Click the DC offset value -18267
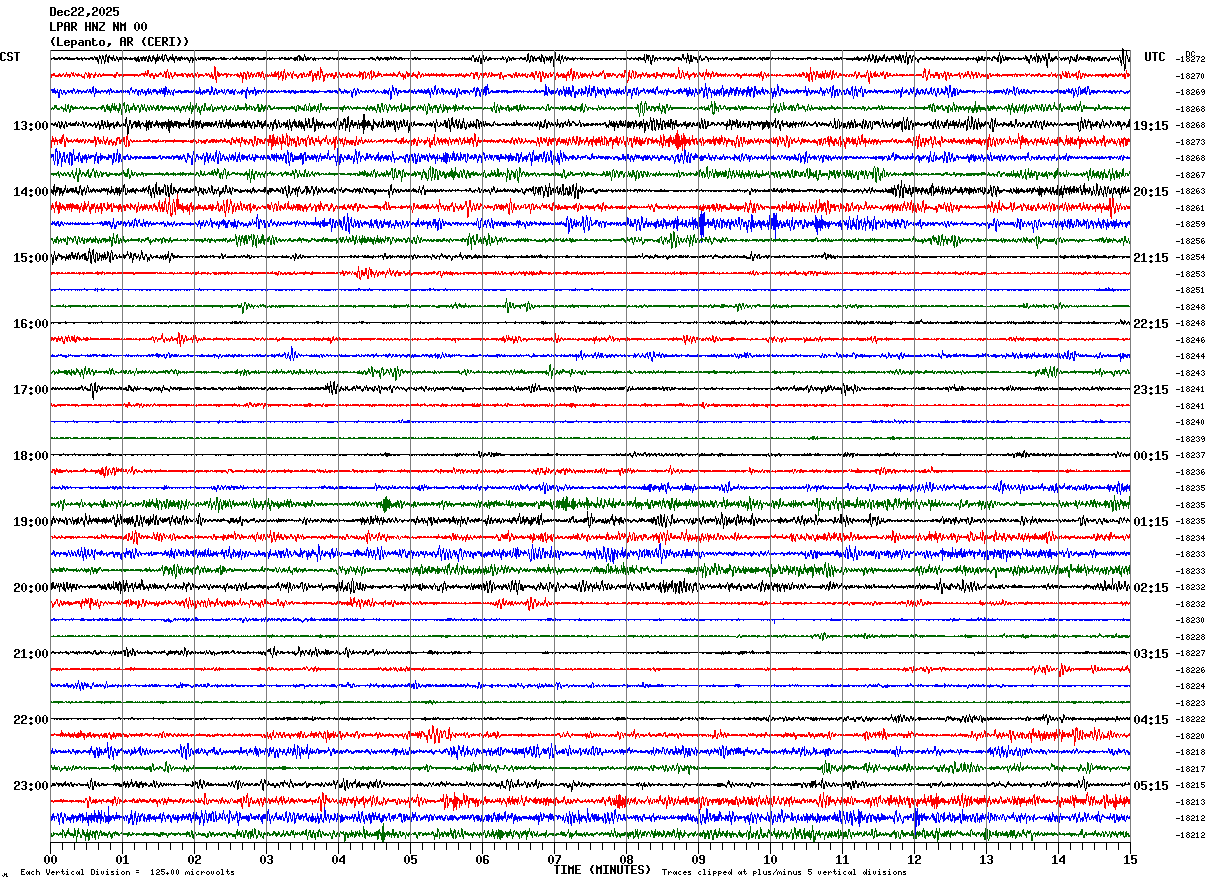This screenshot has height=886, width=1210. (x=1191, y=175)
